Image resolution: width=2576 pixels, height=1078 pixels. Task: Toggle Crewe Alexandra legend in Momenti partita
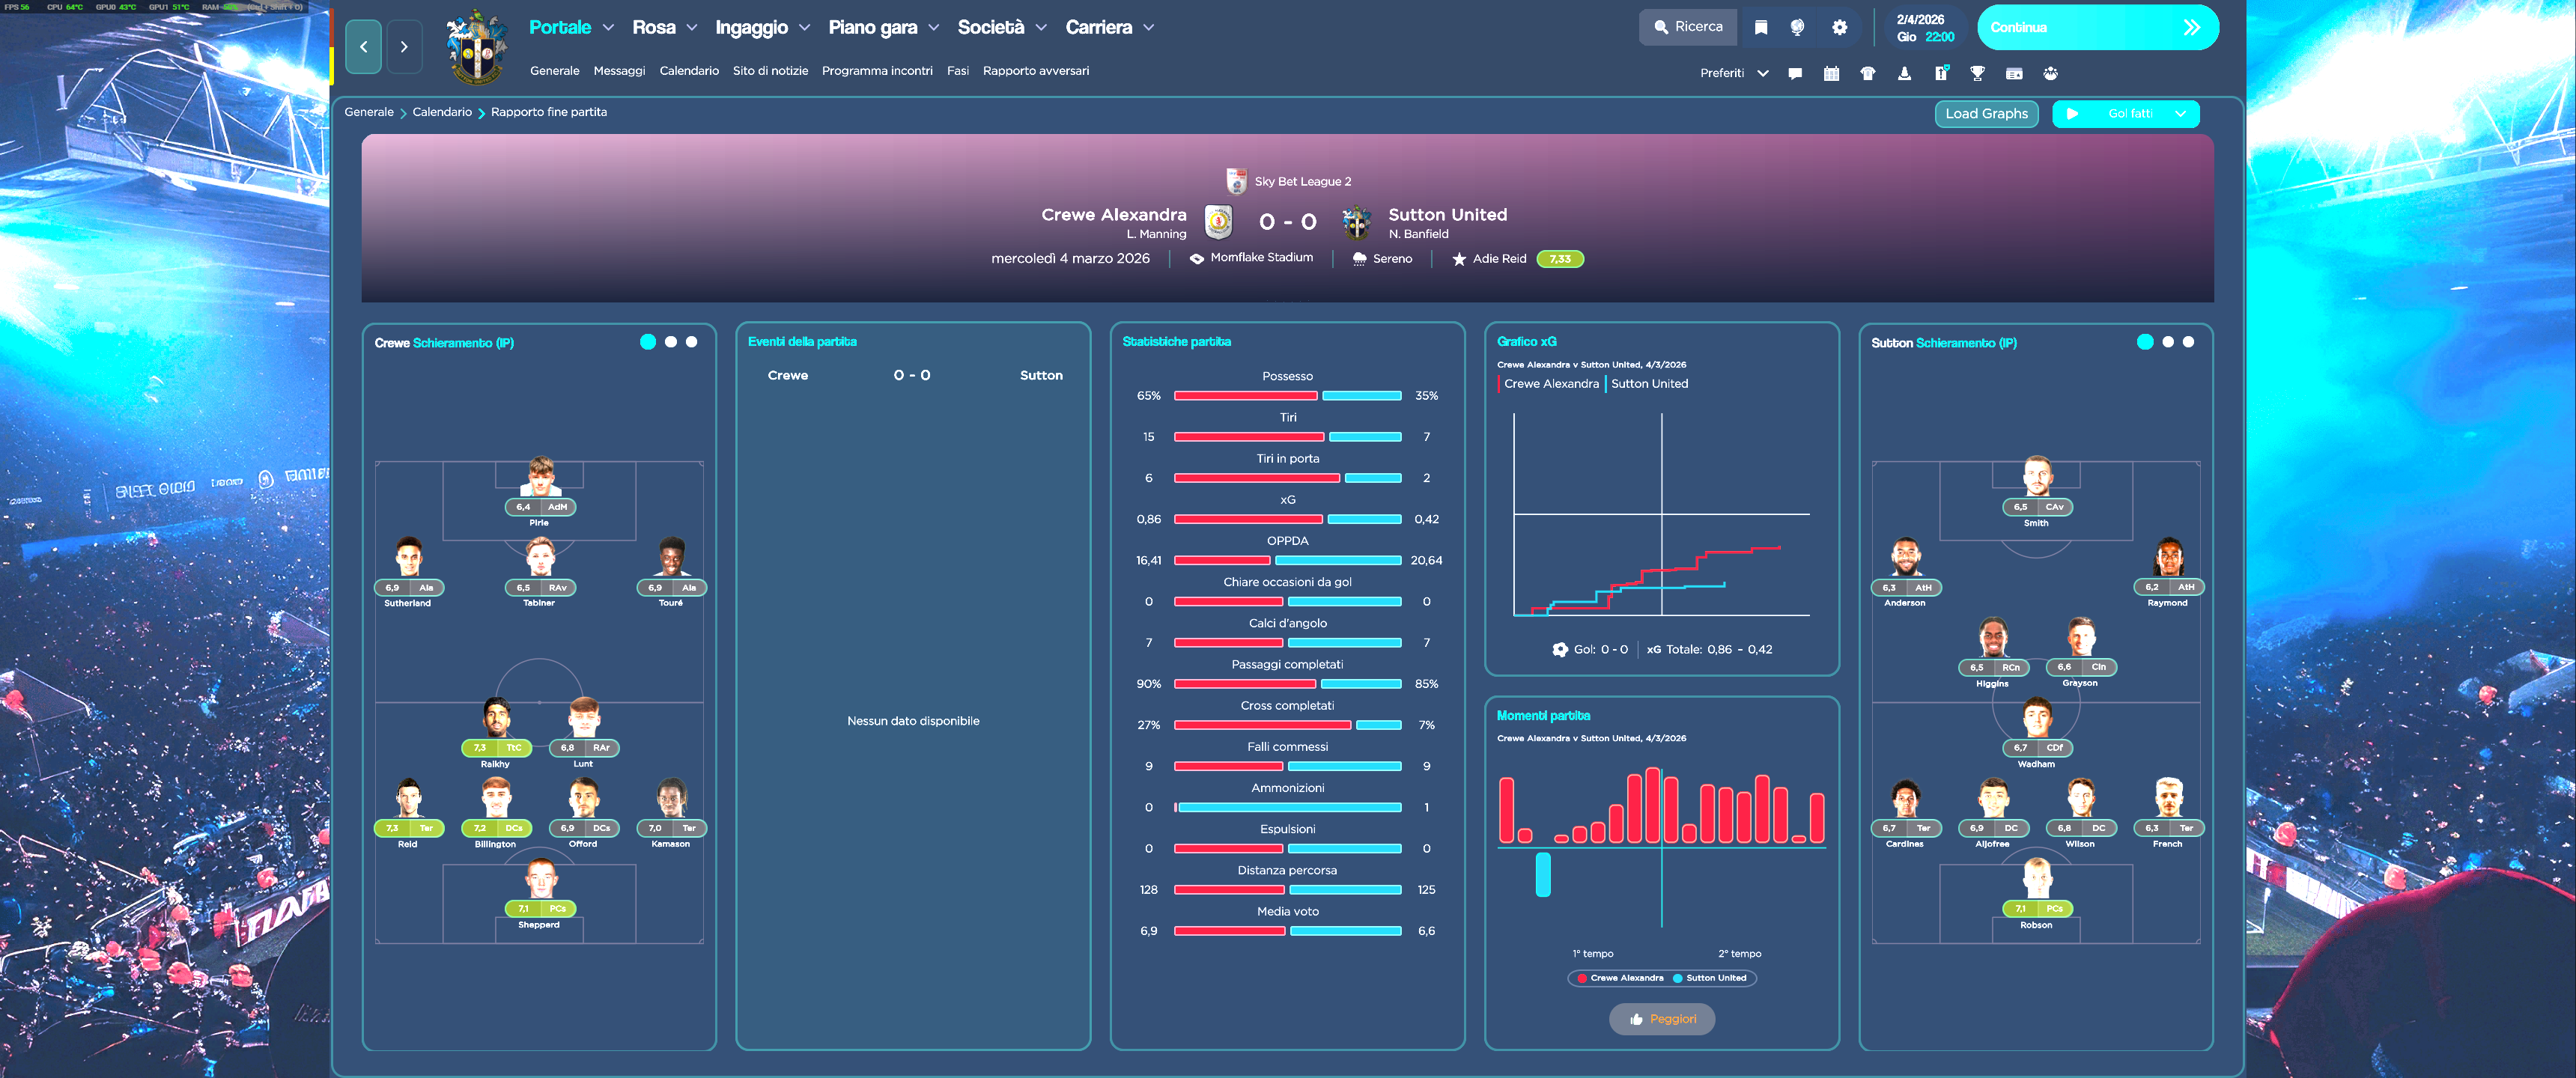pos(1620,978)
